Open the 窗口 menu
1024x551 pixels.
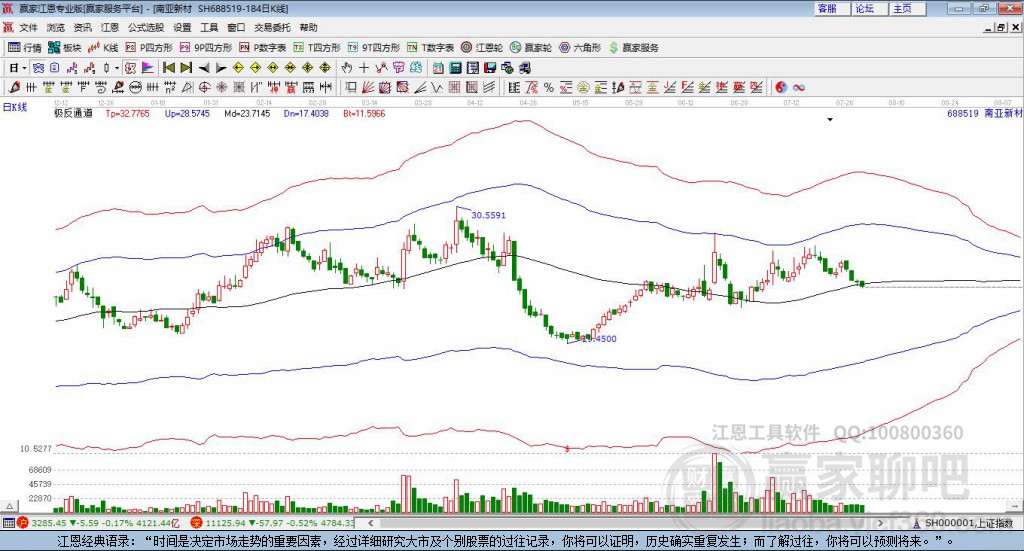click(236, 27)
